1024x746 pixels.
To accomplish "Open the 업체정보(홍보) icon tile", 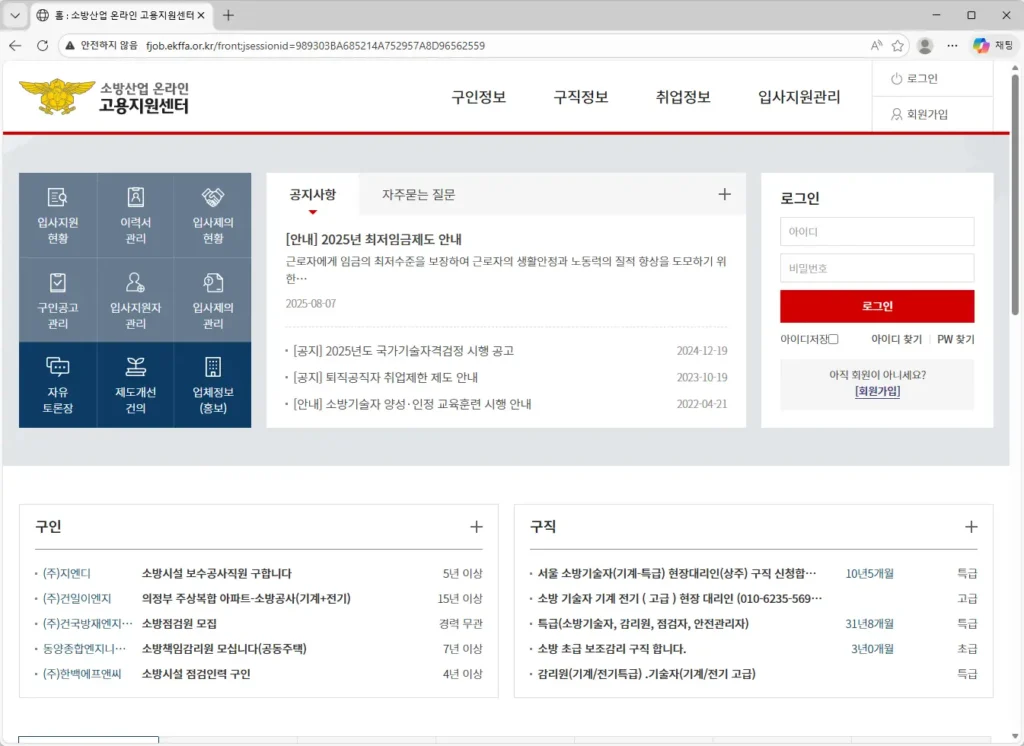I will [x=213, y=384].
